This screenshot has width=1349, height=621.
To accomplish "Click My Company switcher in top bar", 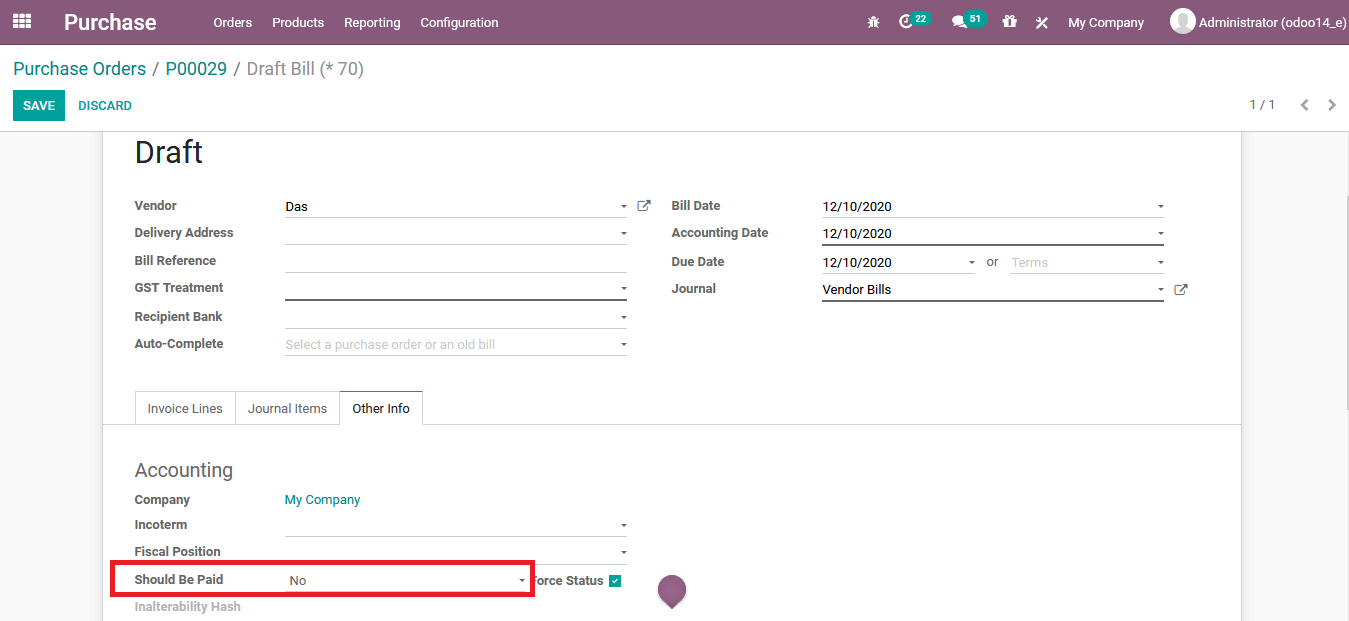I will 1106,22.
